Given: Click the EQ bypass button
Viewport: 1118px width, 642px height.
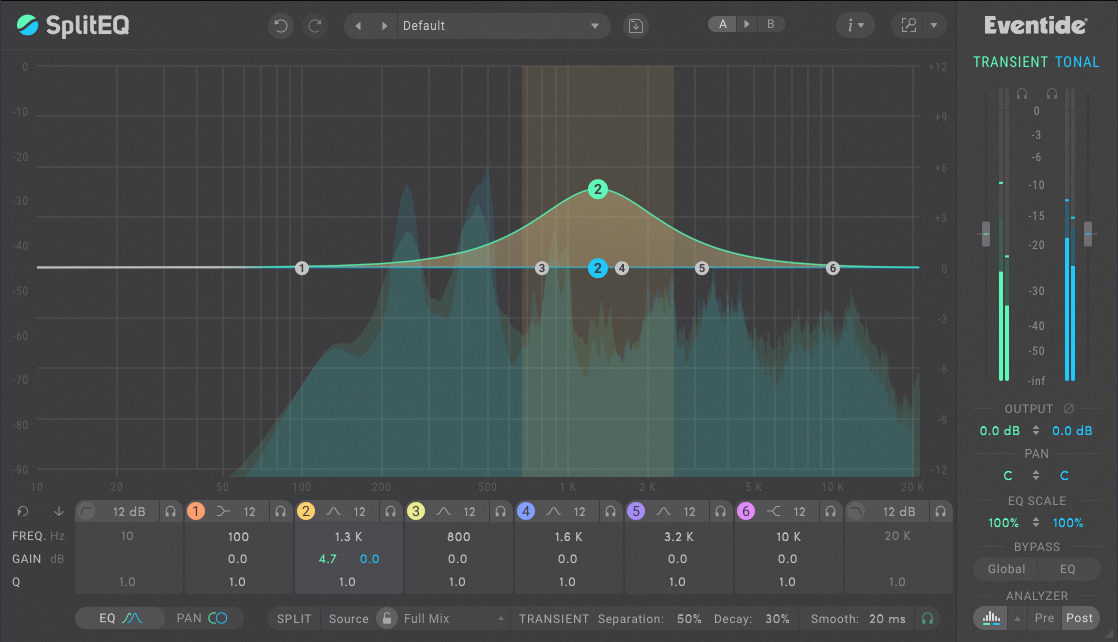Looking at the screenshot, I should click(x=1067, y=569).
